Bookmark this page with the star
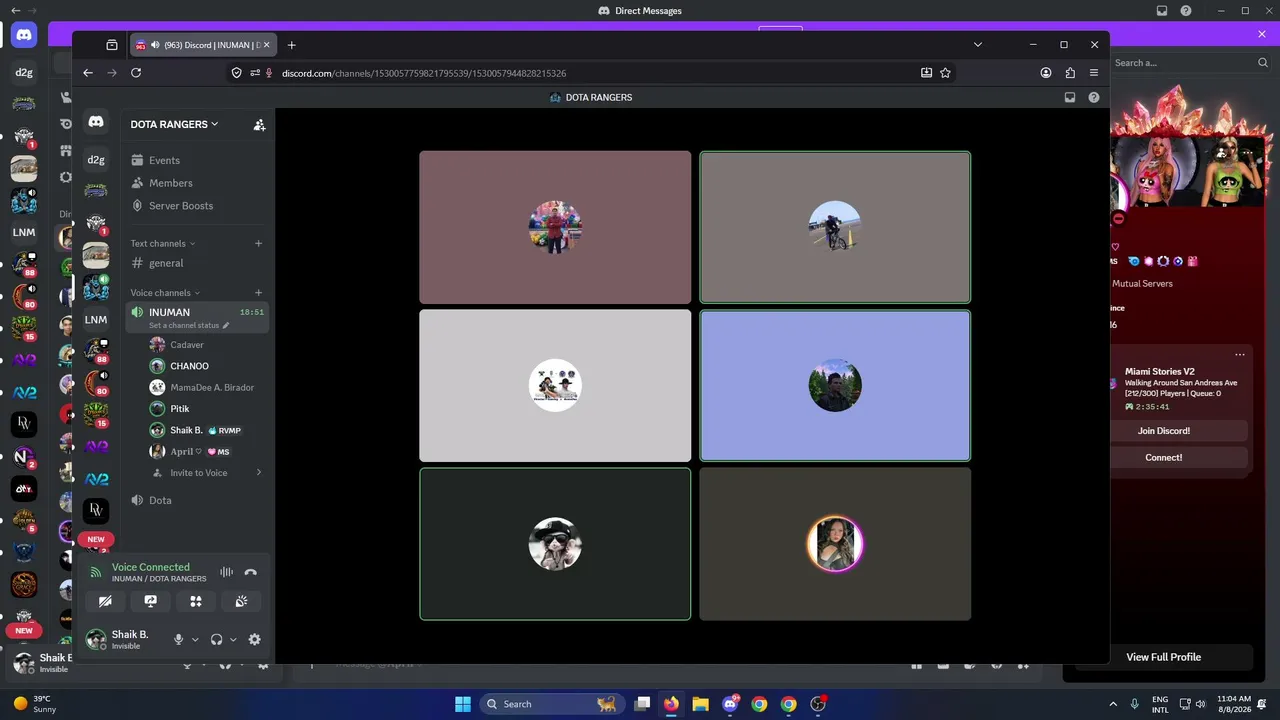1280x720 pixels. click(945, 73)
